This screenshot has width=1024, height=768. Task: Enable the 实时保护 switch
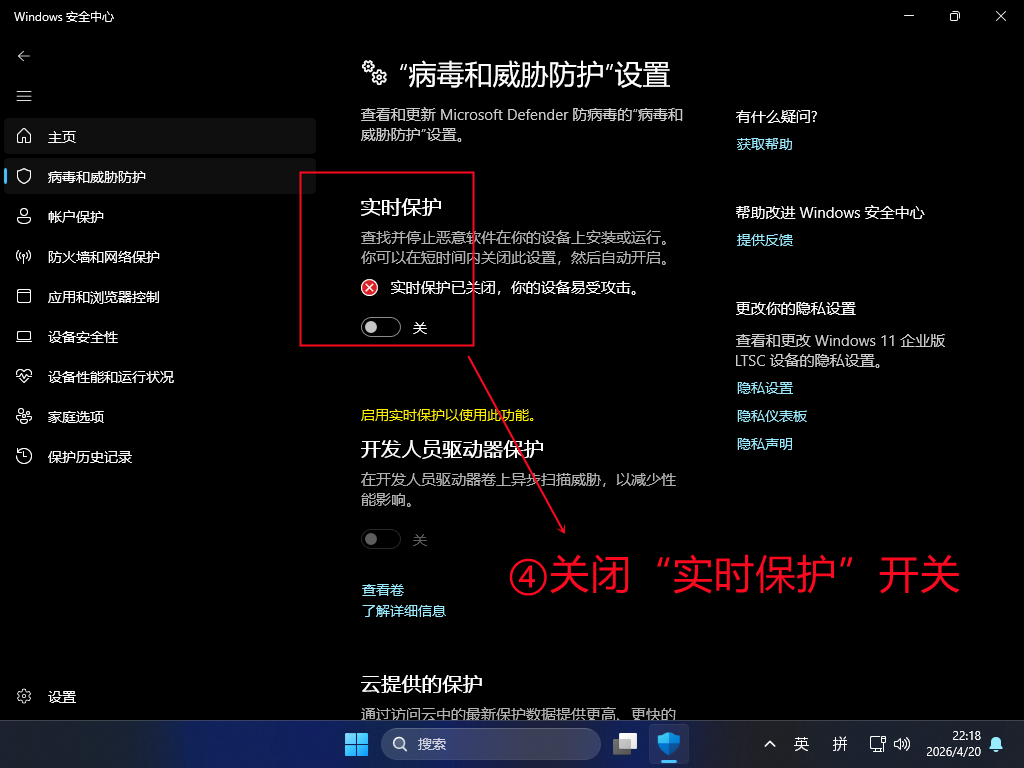[380, 327]
